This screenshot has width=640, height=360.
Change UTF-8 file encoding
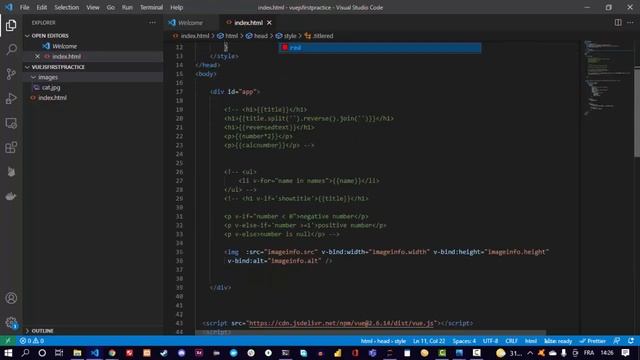[x=490, y=341]
